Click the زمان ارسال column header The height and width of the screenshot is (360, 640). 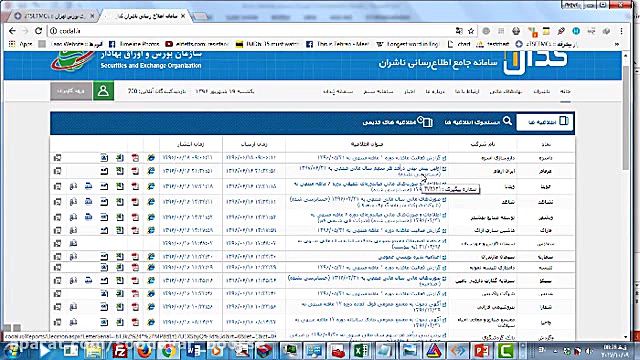[254, 144]
